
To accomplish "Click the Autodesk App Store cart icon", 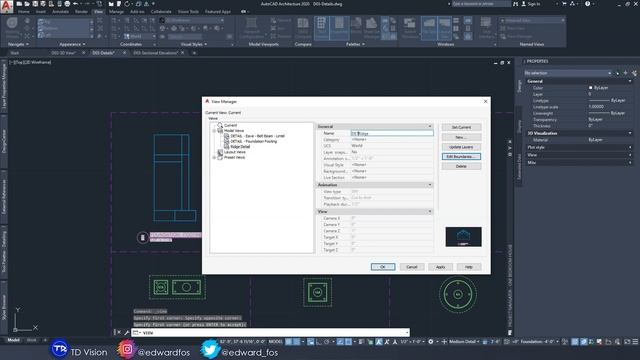I will click(x=564, y=4).
